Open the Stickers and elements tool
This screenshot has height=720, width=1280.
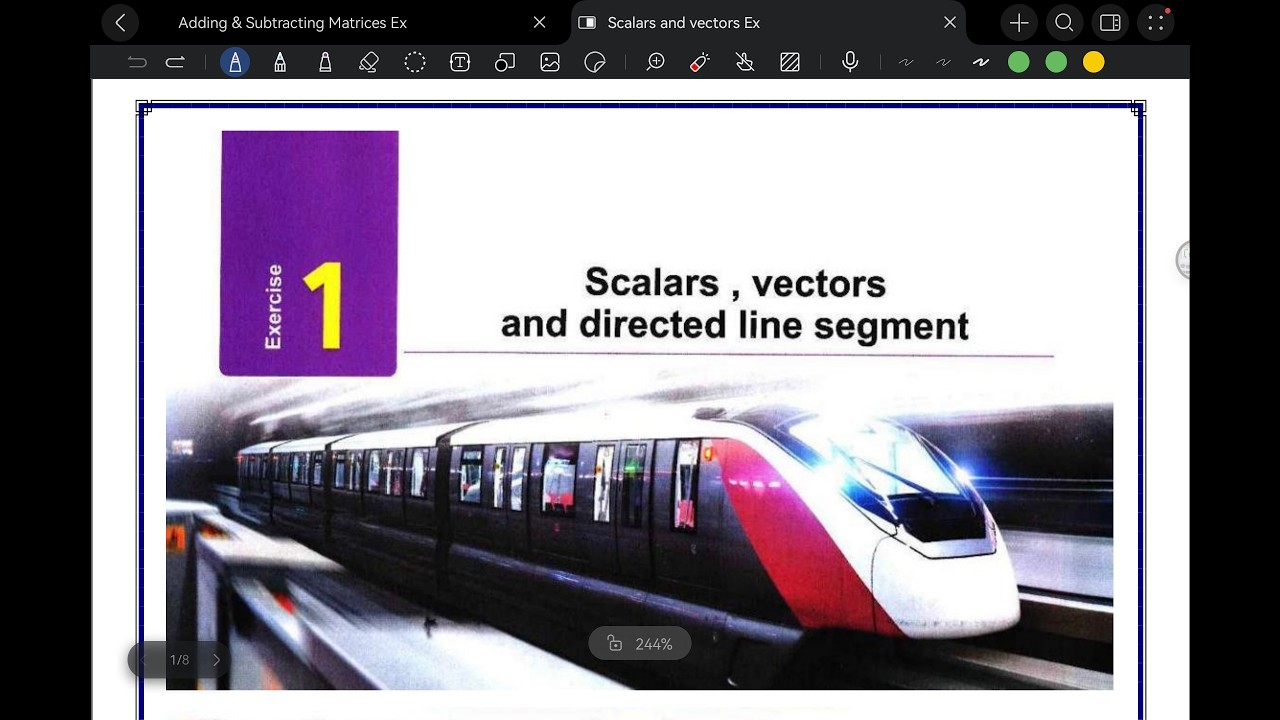595,62
